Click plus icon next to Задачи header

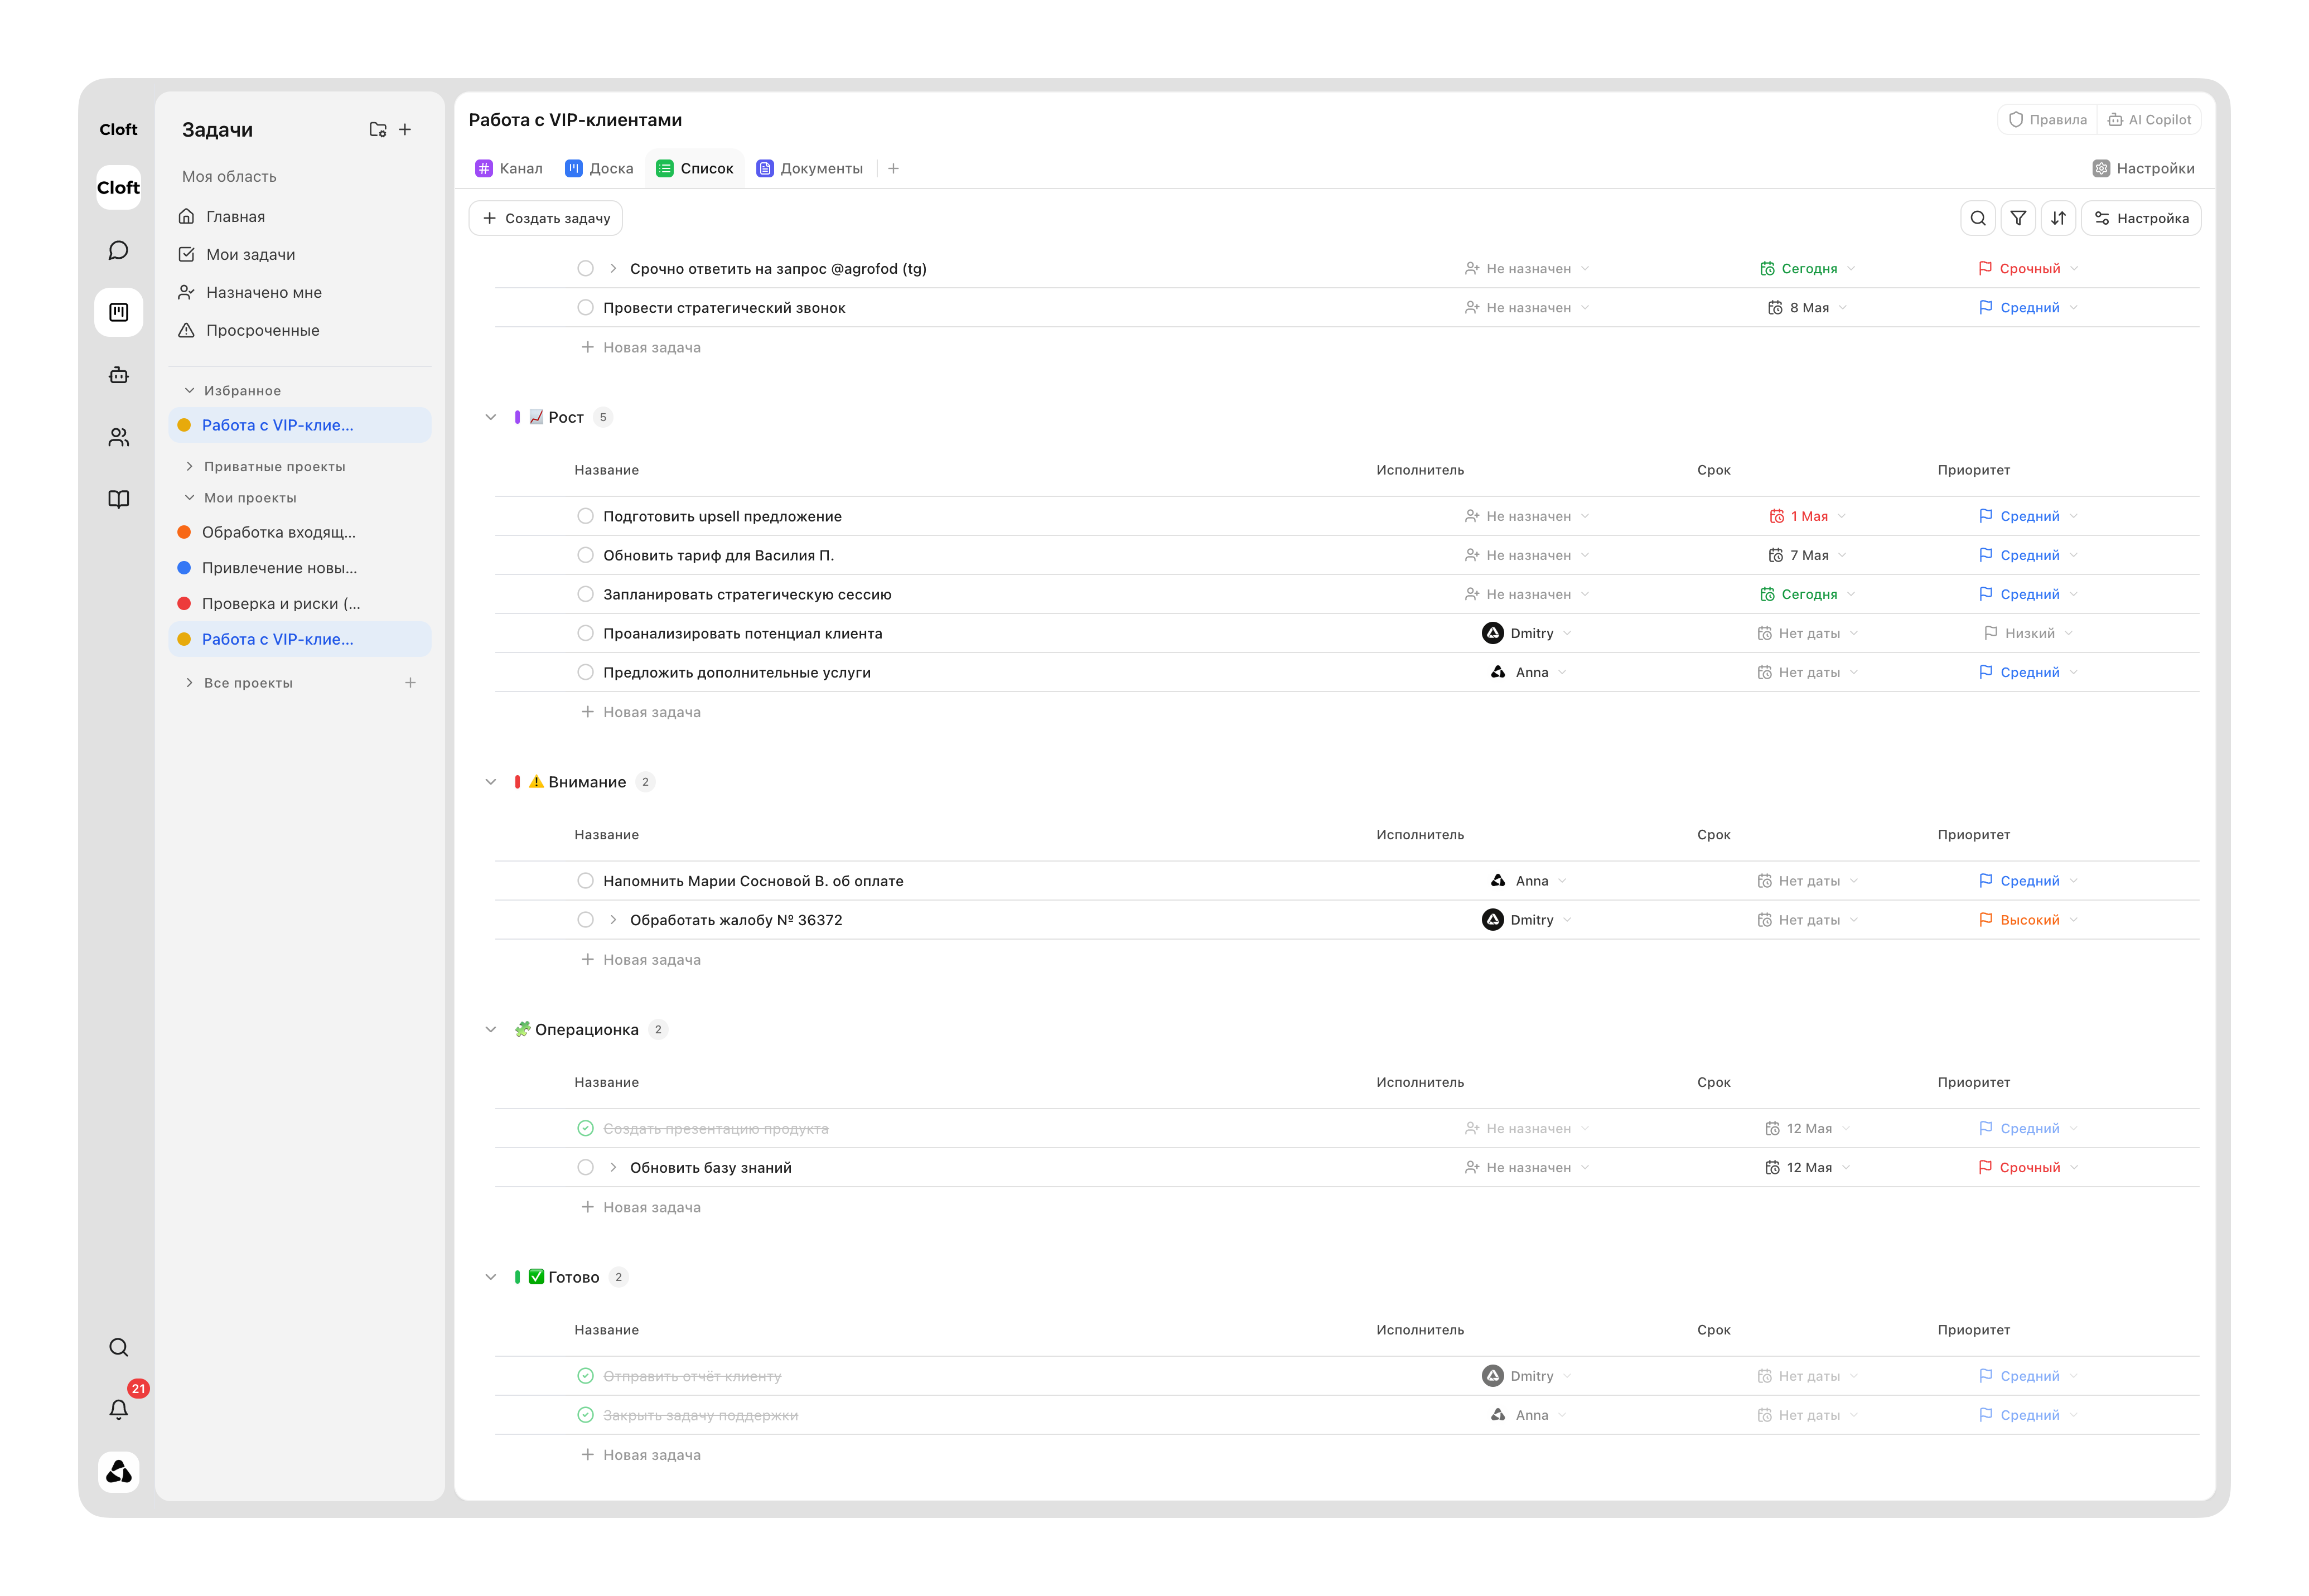click(405, 129)
